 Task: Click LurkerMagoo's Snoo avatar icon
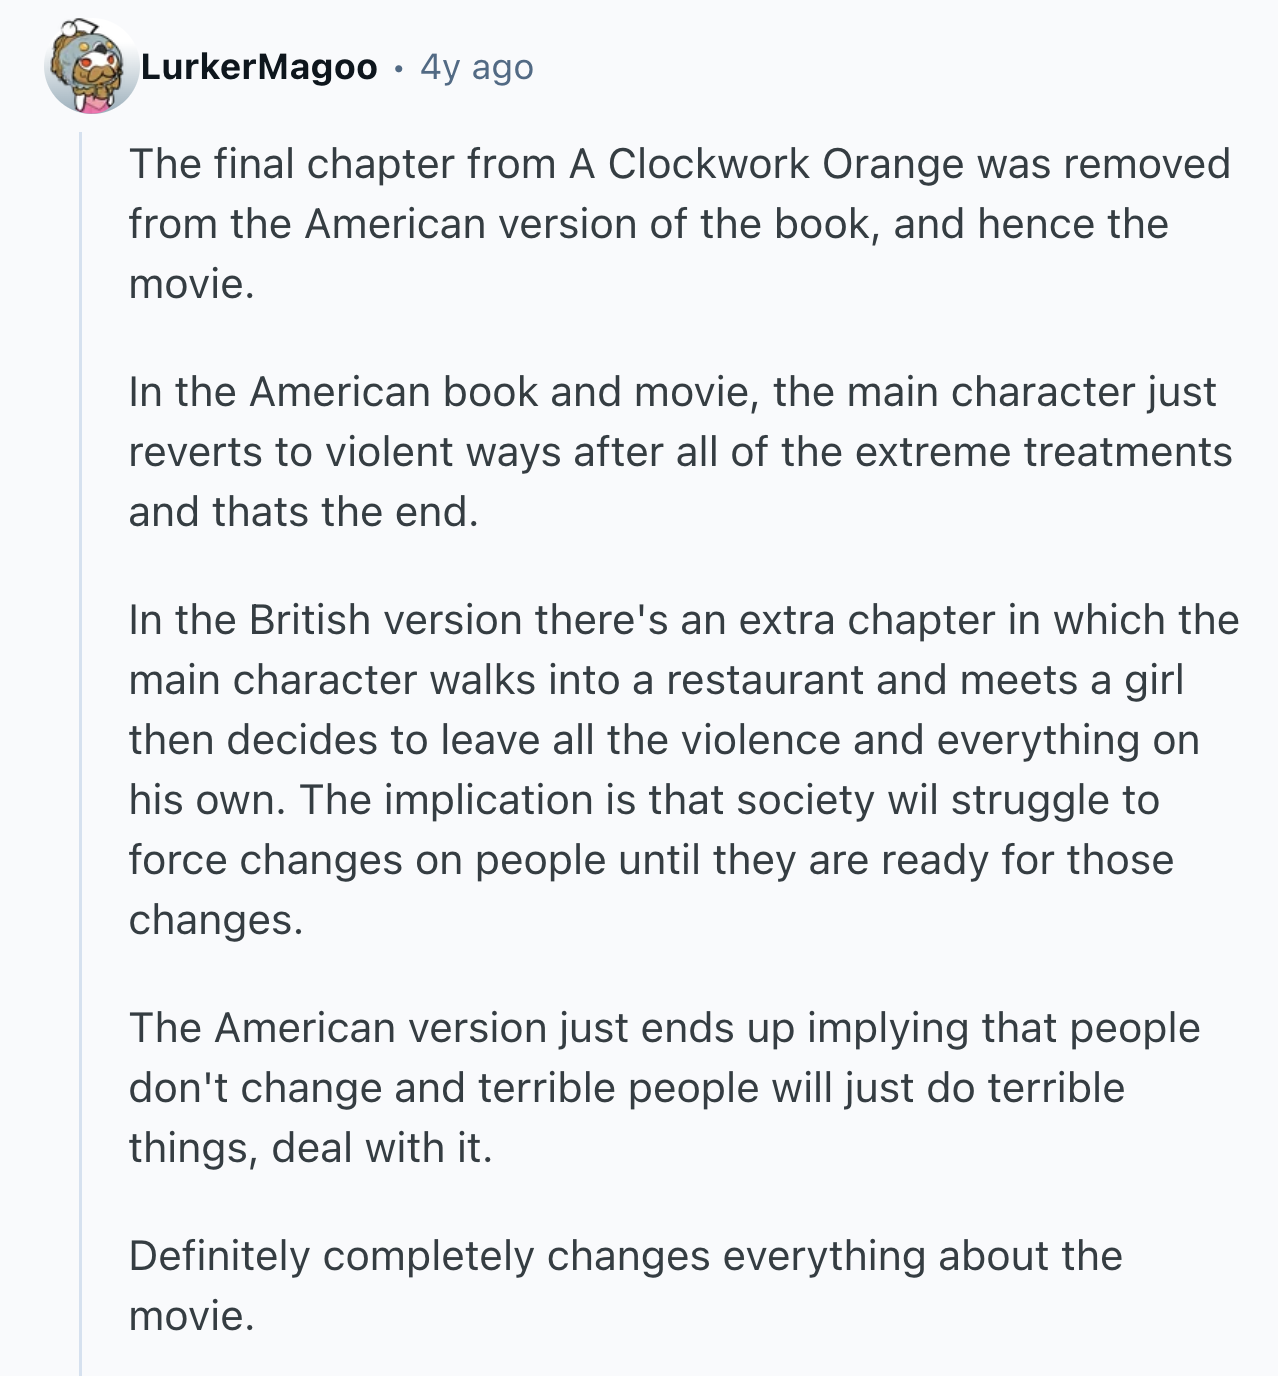pos(91,67)
